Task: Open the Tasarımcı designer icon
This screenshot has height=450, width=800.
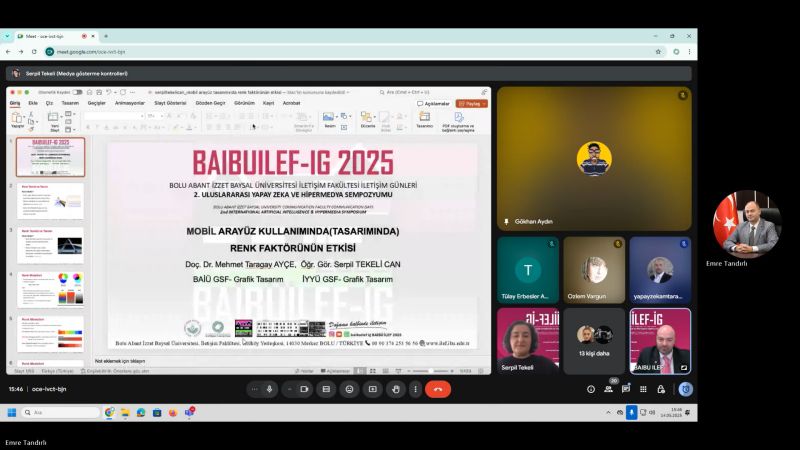Action: tap(424, 117)
